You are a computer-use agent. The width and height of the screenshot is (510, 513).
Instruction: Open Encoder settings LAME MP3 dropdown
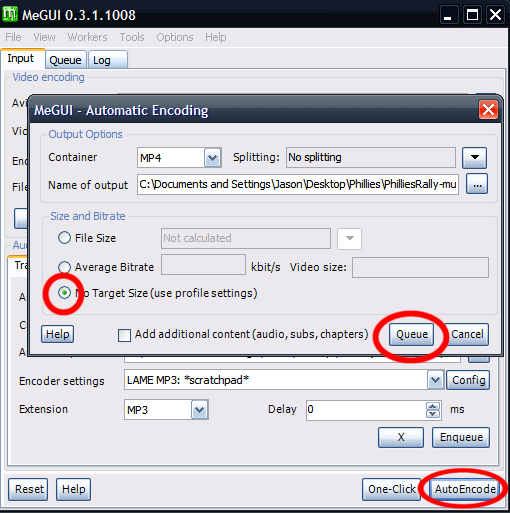(435, 380)
